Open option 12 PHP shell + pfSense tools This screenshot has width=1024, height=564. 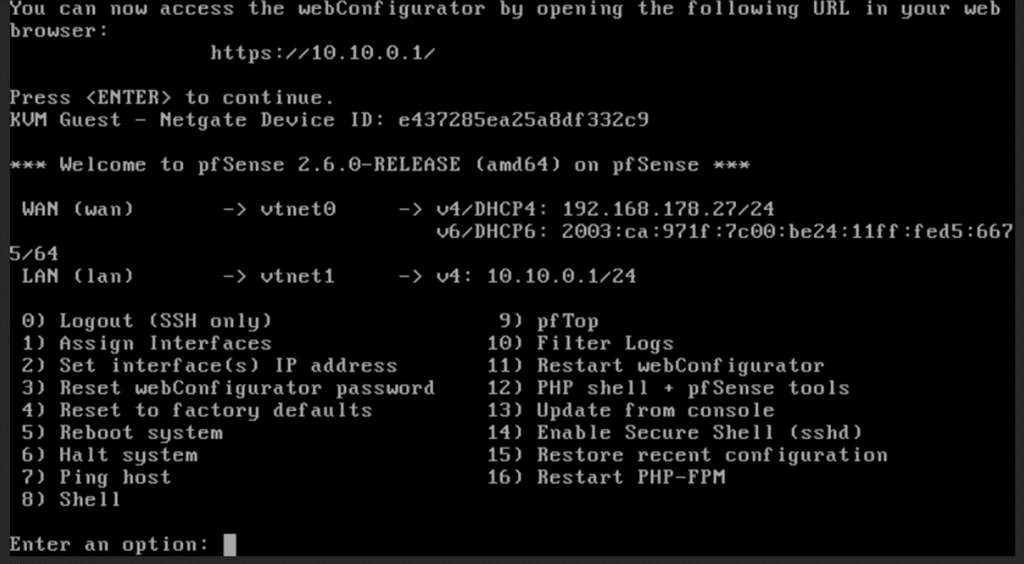(x=668, y=388)
